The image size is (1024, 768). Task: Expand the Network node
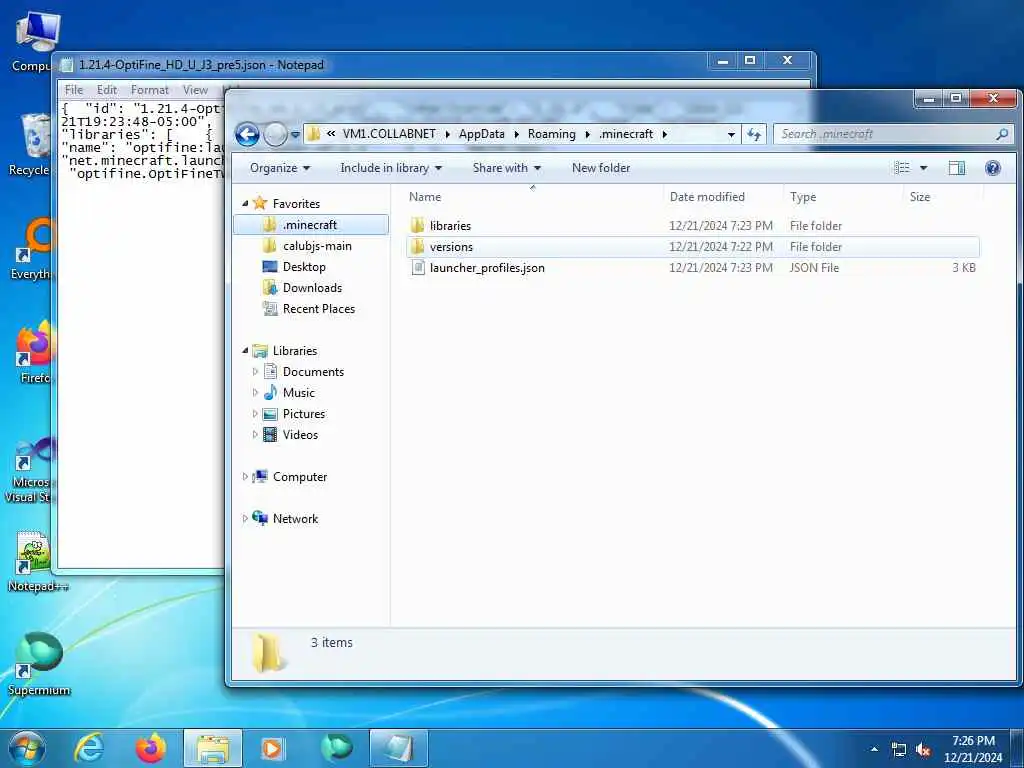pos(246,519)
